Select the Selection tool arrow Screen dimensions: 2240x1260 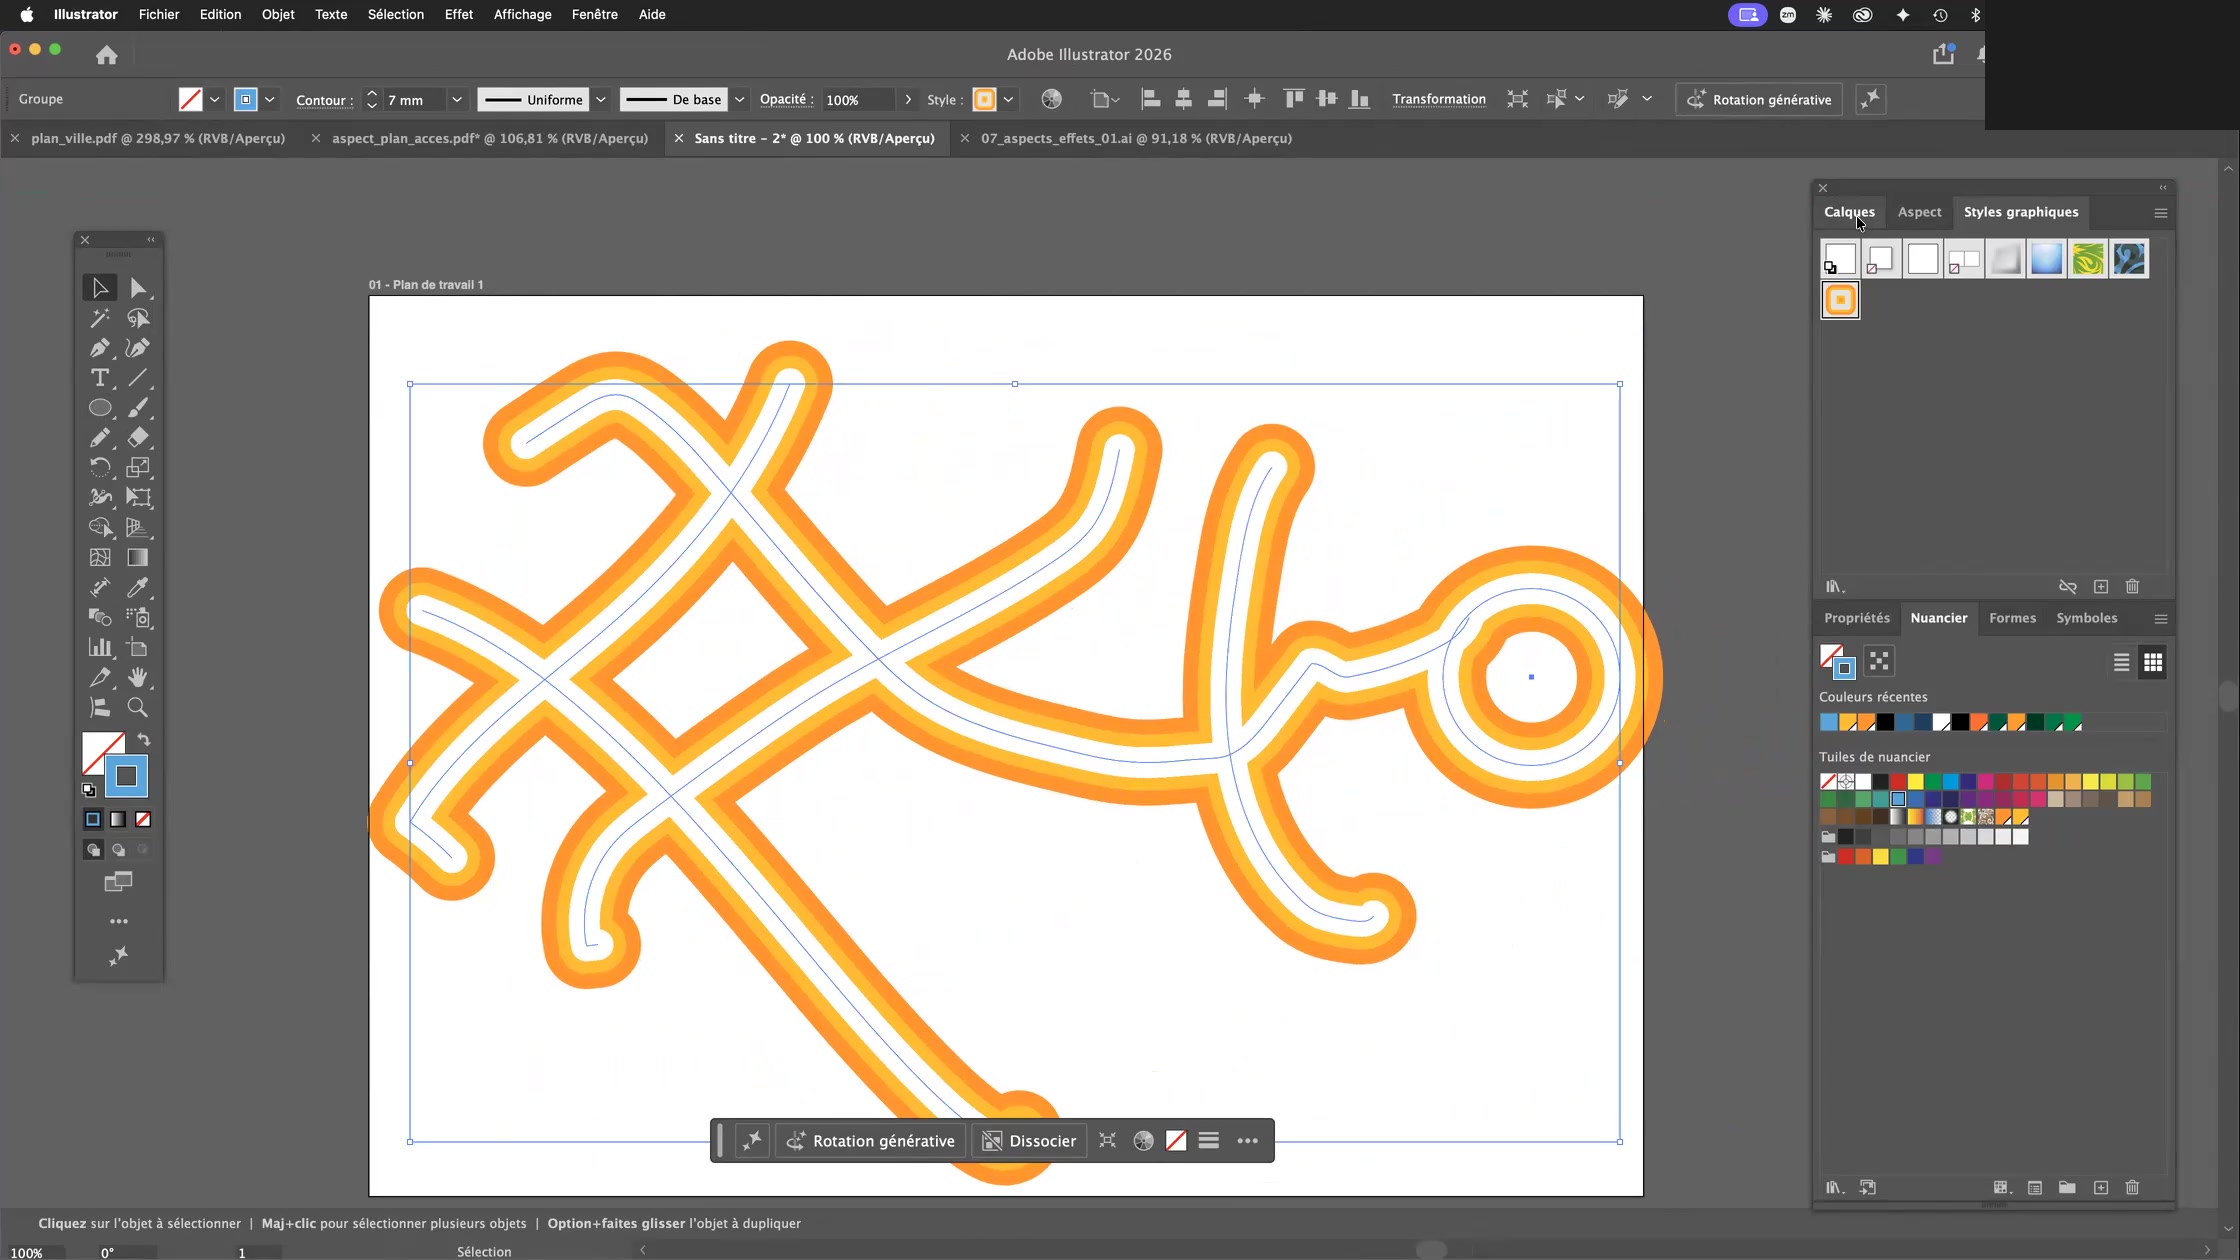(x=100, y=288)
